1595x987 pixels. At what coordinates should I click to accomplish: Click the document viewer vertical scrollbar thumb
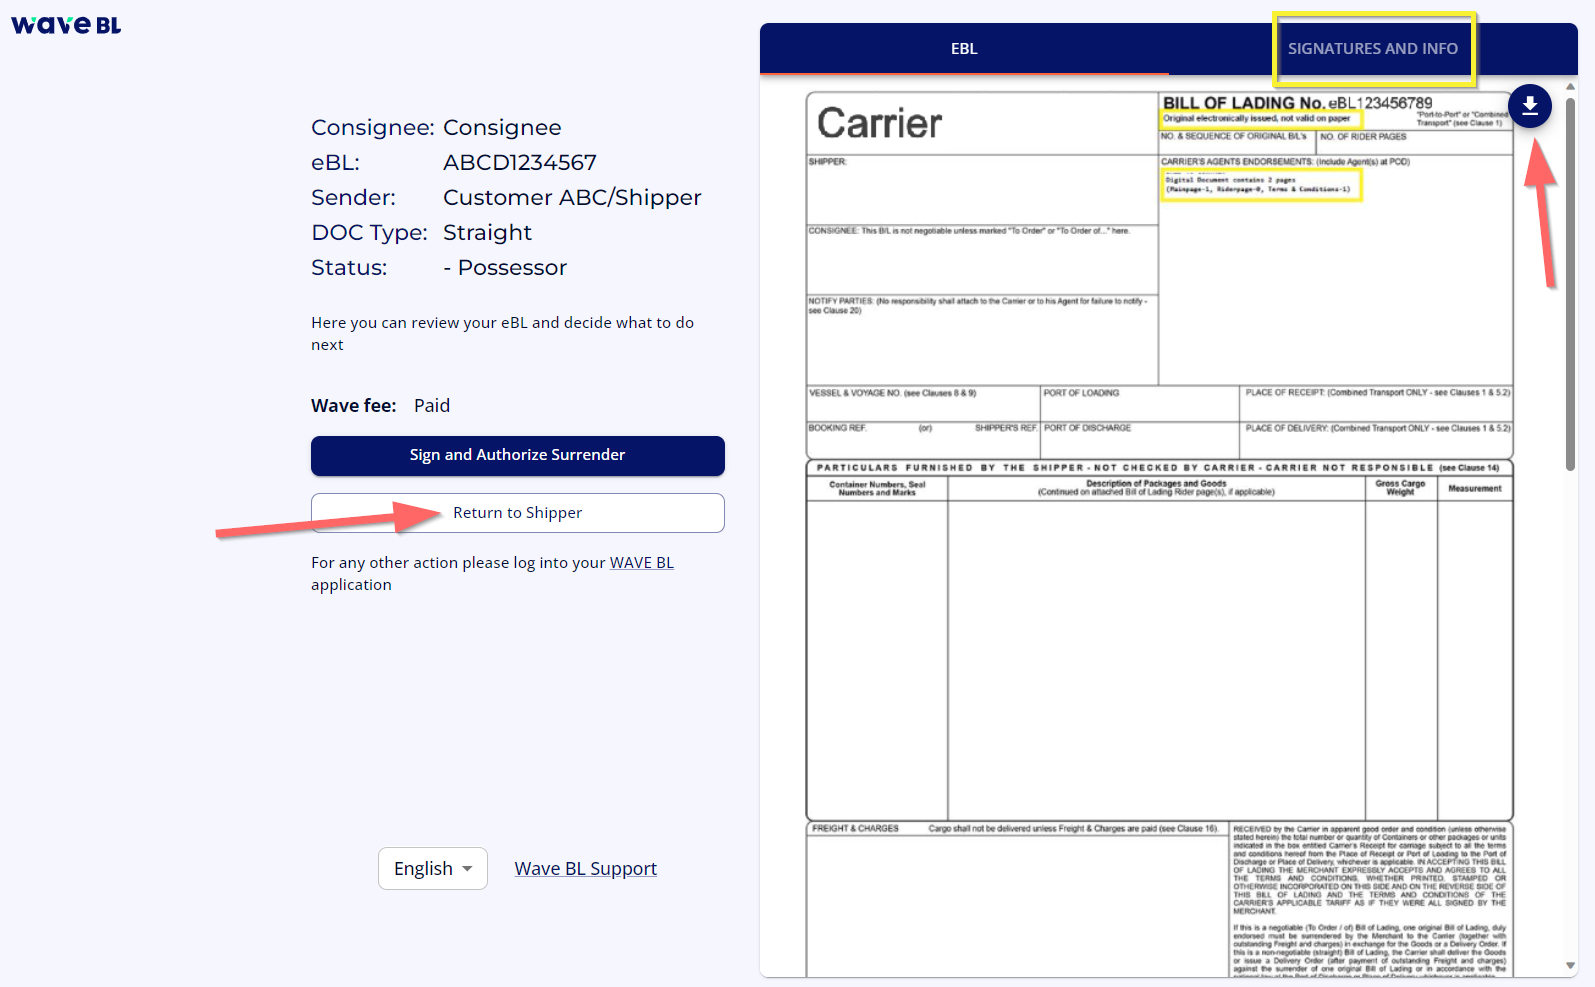point(1570,280)
